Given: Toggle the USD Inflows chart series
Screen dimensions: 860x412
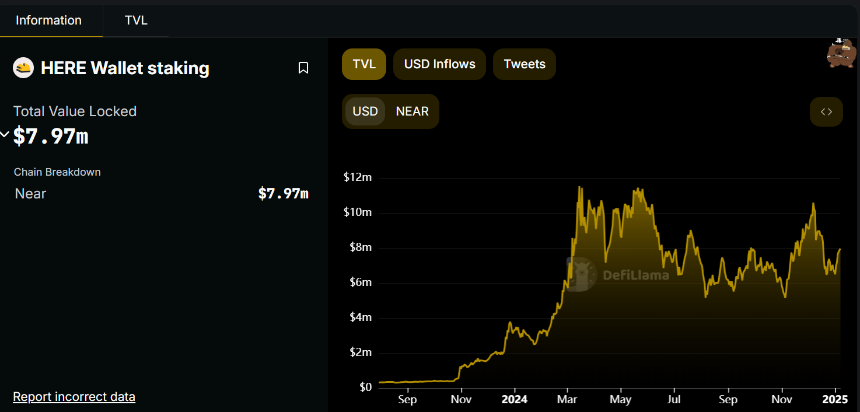Looking at the screenshot, I should [x=440, y=64].
